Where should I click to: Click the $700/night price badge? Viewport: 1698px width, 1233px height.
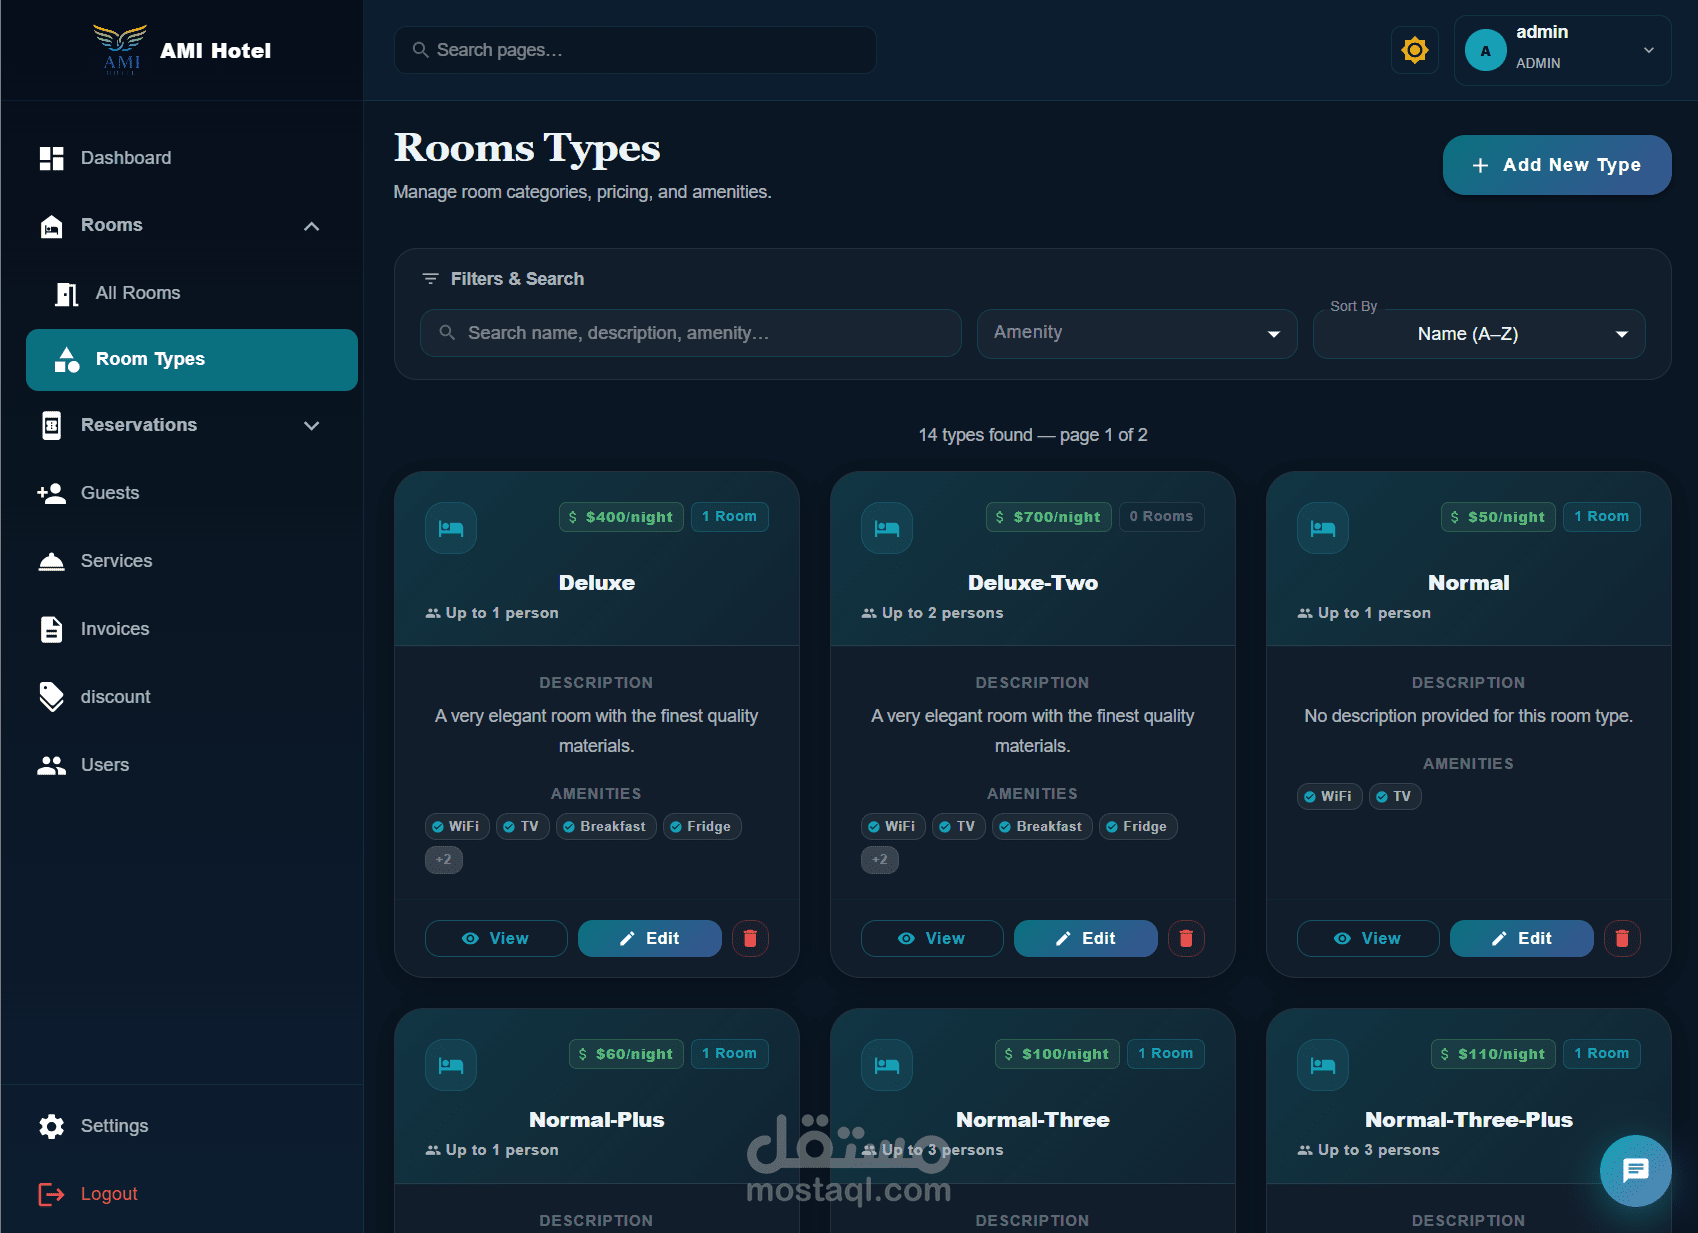(x=1049, y=517)
